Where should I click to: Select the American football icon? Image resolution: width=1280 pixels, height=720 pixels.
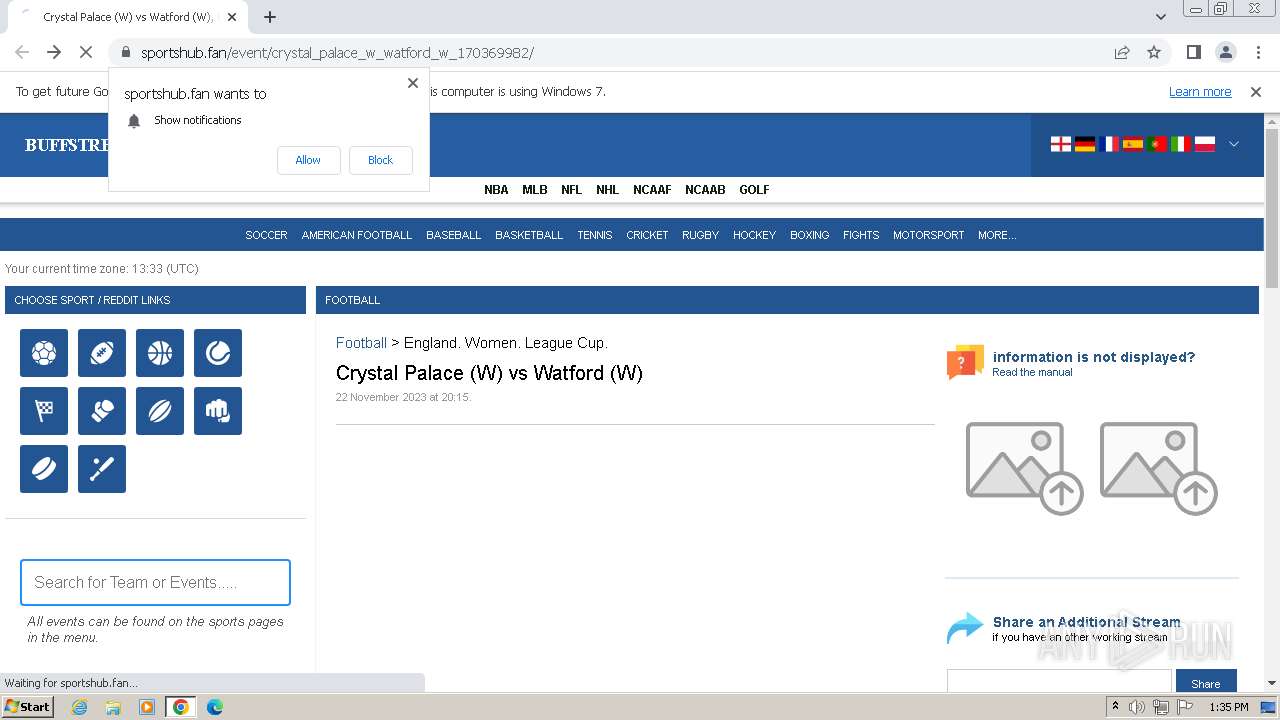pyautogui.click(x=102, y=353)
